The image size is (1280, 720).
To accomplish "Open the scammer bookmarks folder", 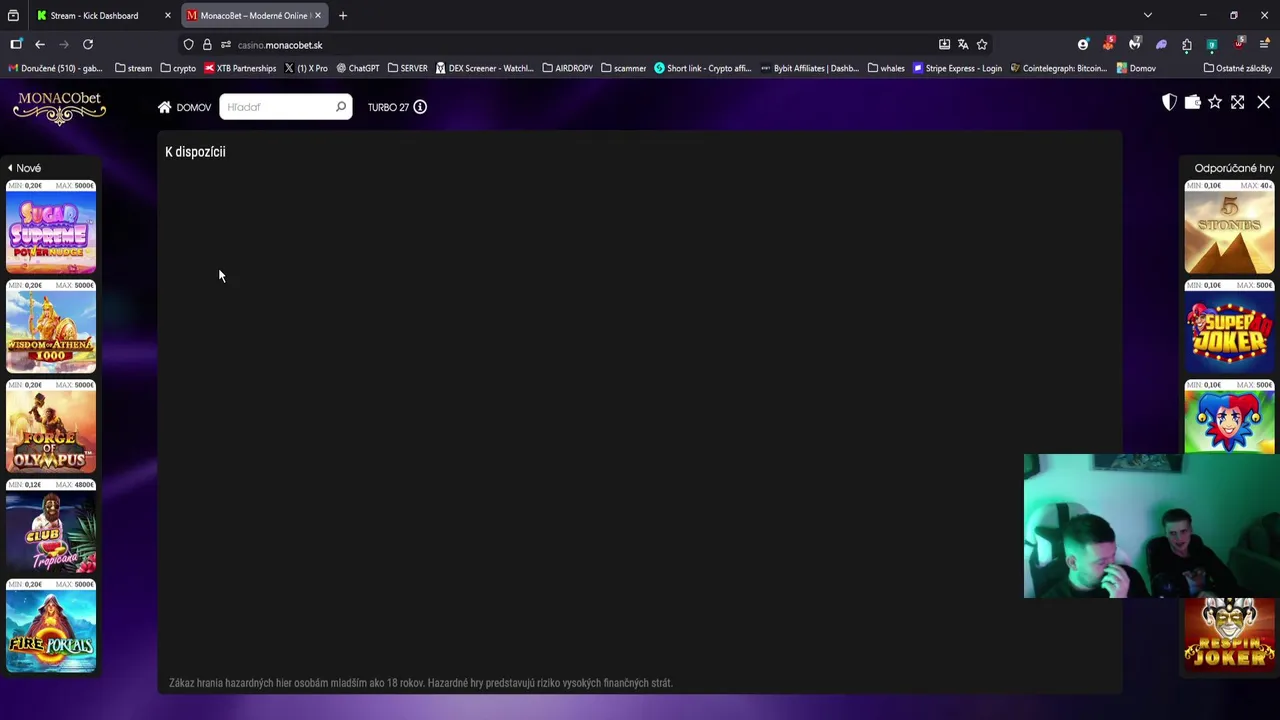I will (623, 68).
